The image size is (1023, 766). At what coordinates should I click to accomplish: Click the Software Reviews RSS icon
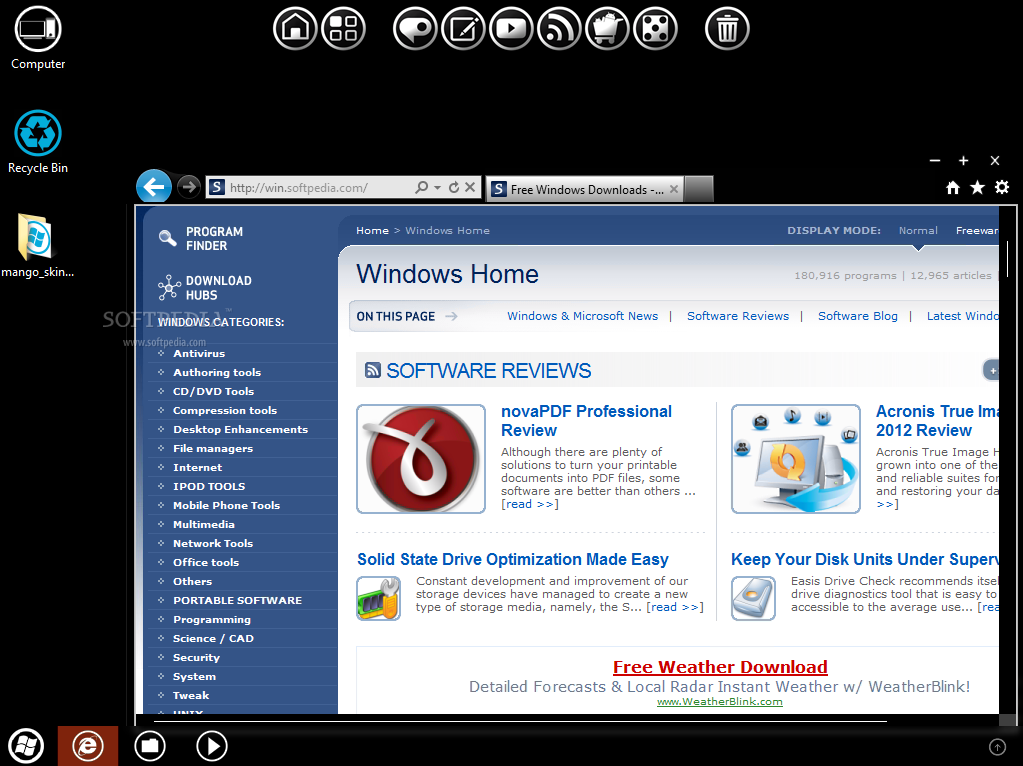[x=373, y=370]
